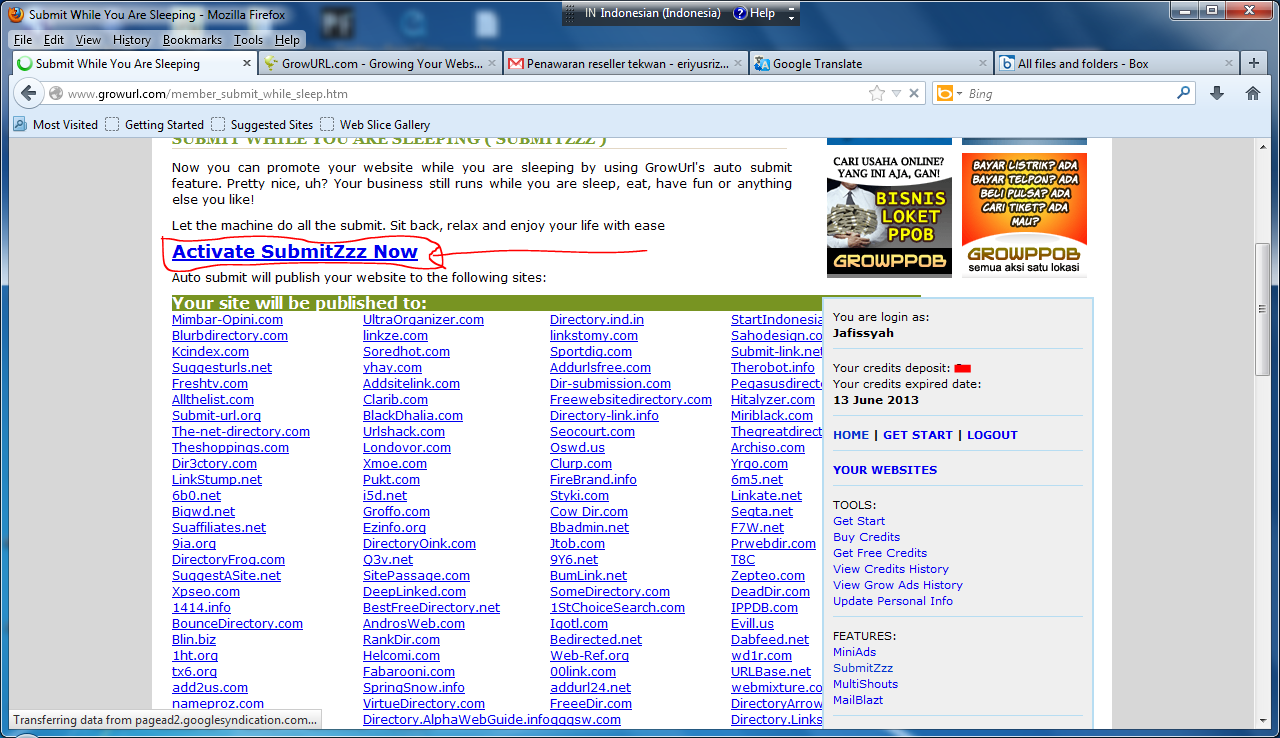This screenshot has height=738, width=1280.
Task: Open MailBlazt feature link
Action: coord(858,700)
